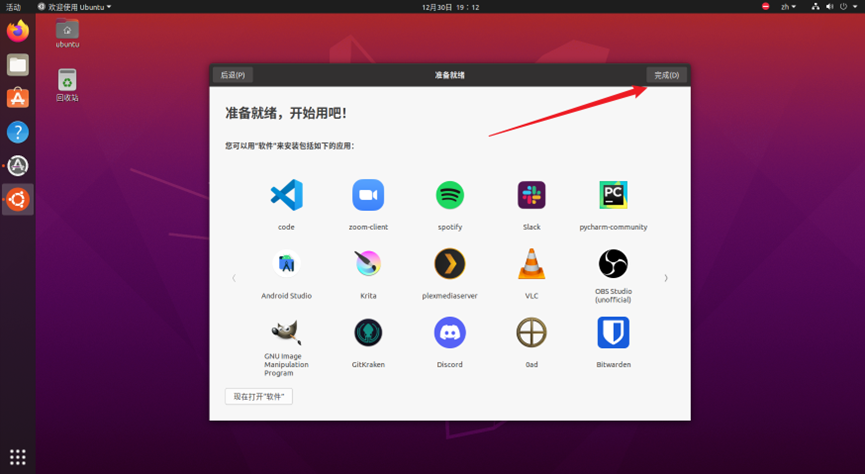The image size is (865, 474).
Task: Click the Bitwarden app label
Action: pyautogui.click(x=613, y=364)
